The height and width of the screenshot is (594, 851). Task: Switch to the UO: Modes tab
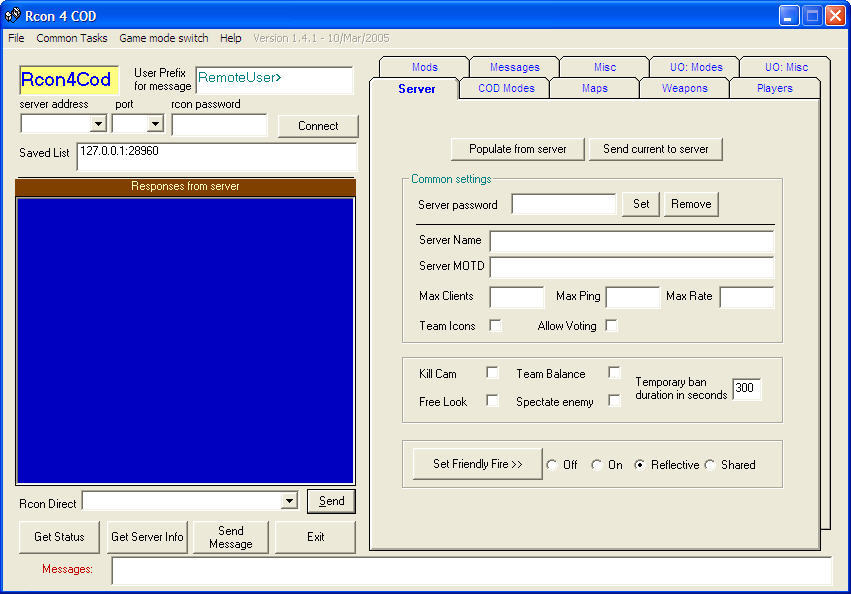696,67
